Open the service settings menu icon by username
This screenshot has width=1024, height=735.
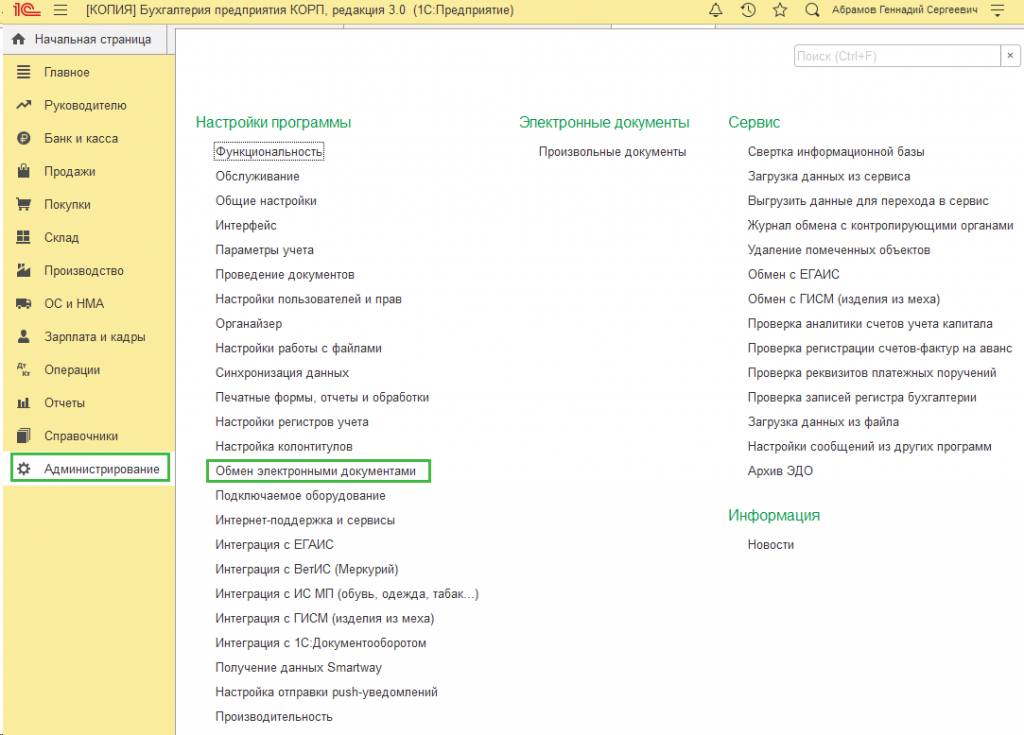click(997, 10)
